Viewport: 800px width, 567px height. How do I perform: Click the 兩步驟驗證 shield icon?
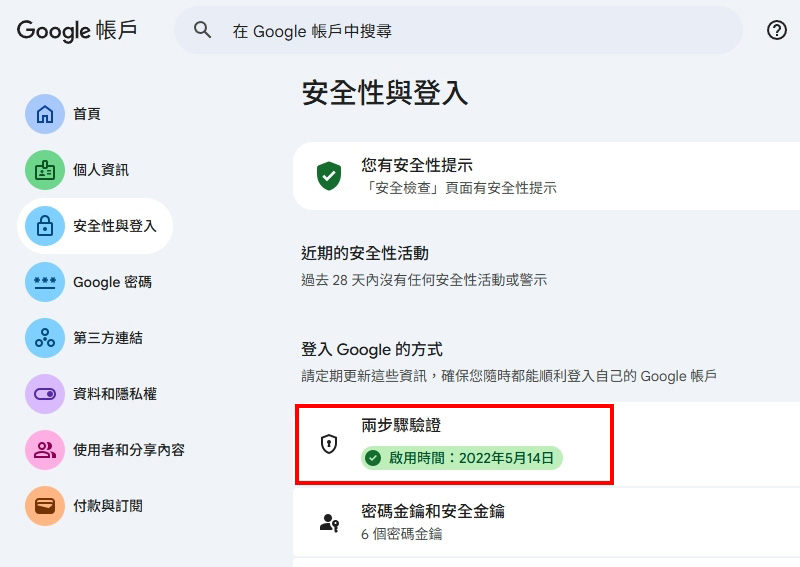[329, 444]
